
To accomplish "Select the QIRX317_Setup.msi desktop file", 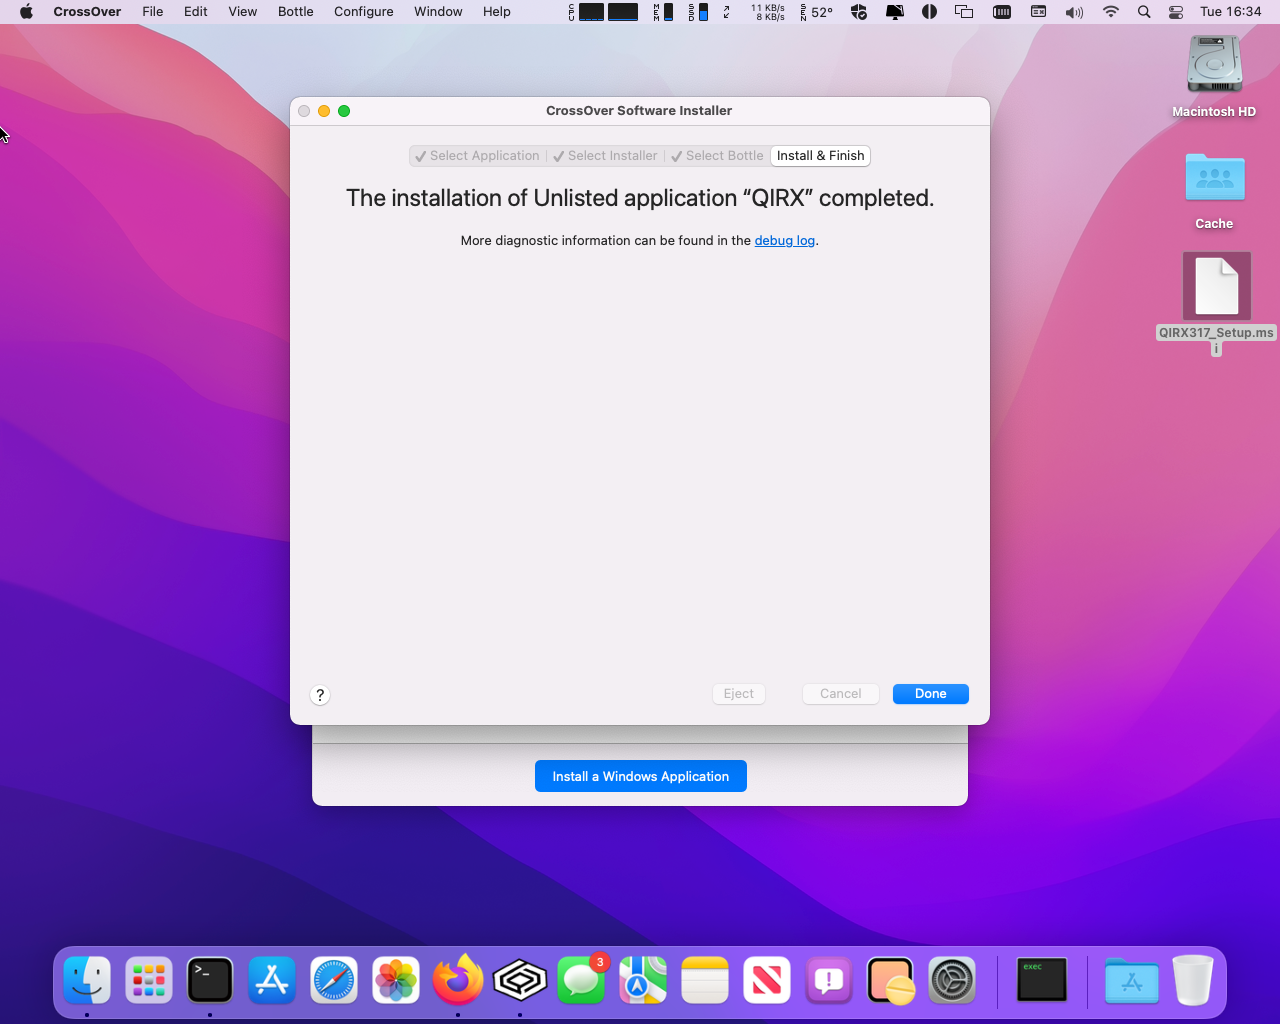I will point(1216,303).
